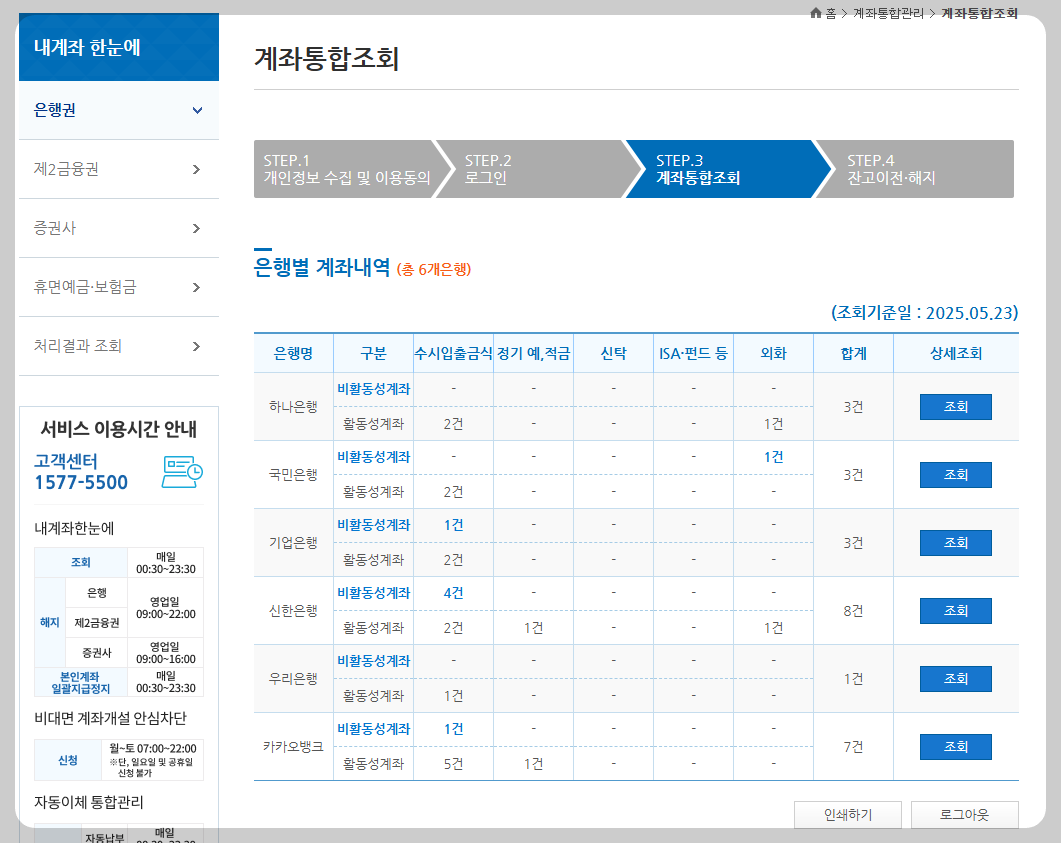Click 조회 button for 기업은행

955,543
